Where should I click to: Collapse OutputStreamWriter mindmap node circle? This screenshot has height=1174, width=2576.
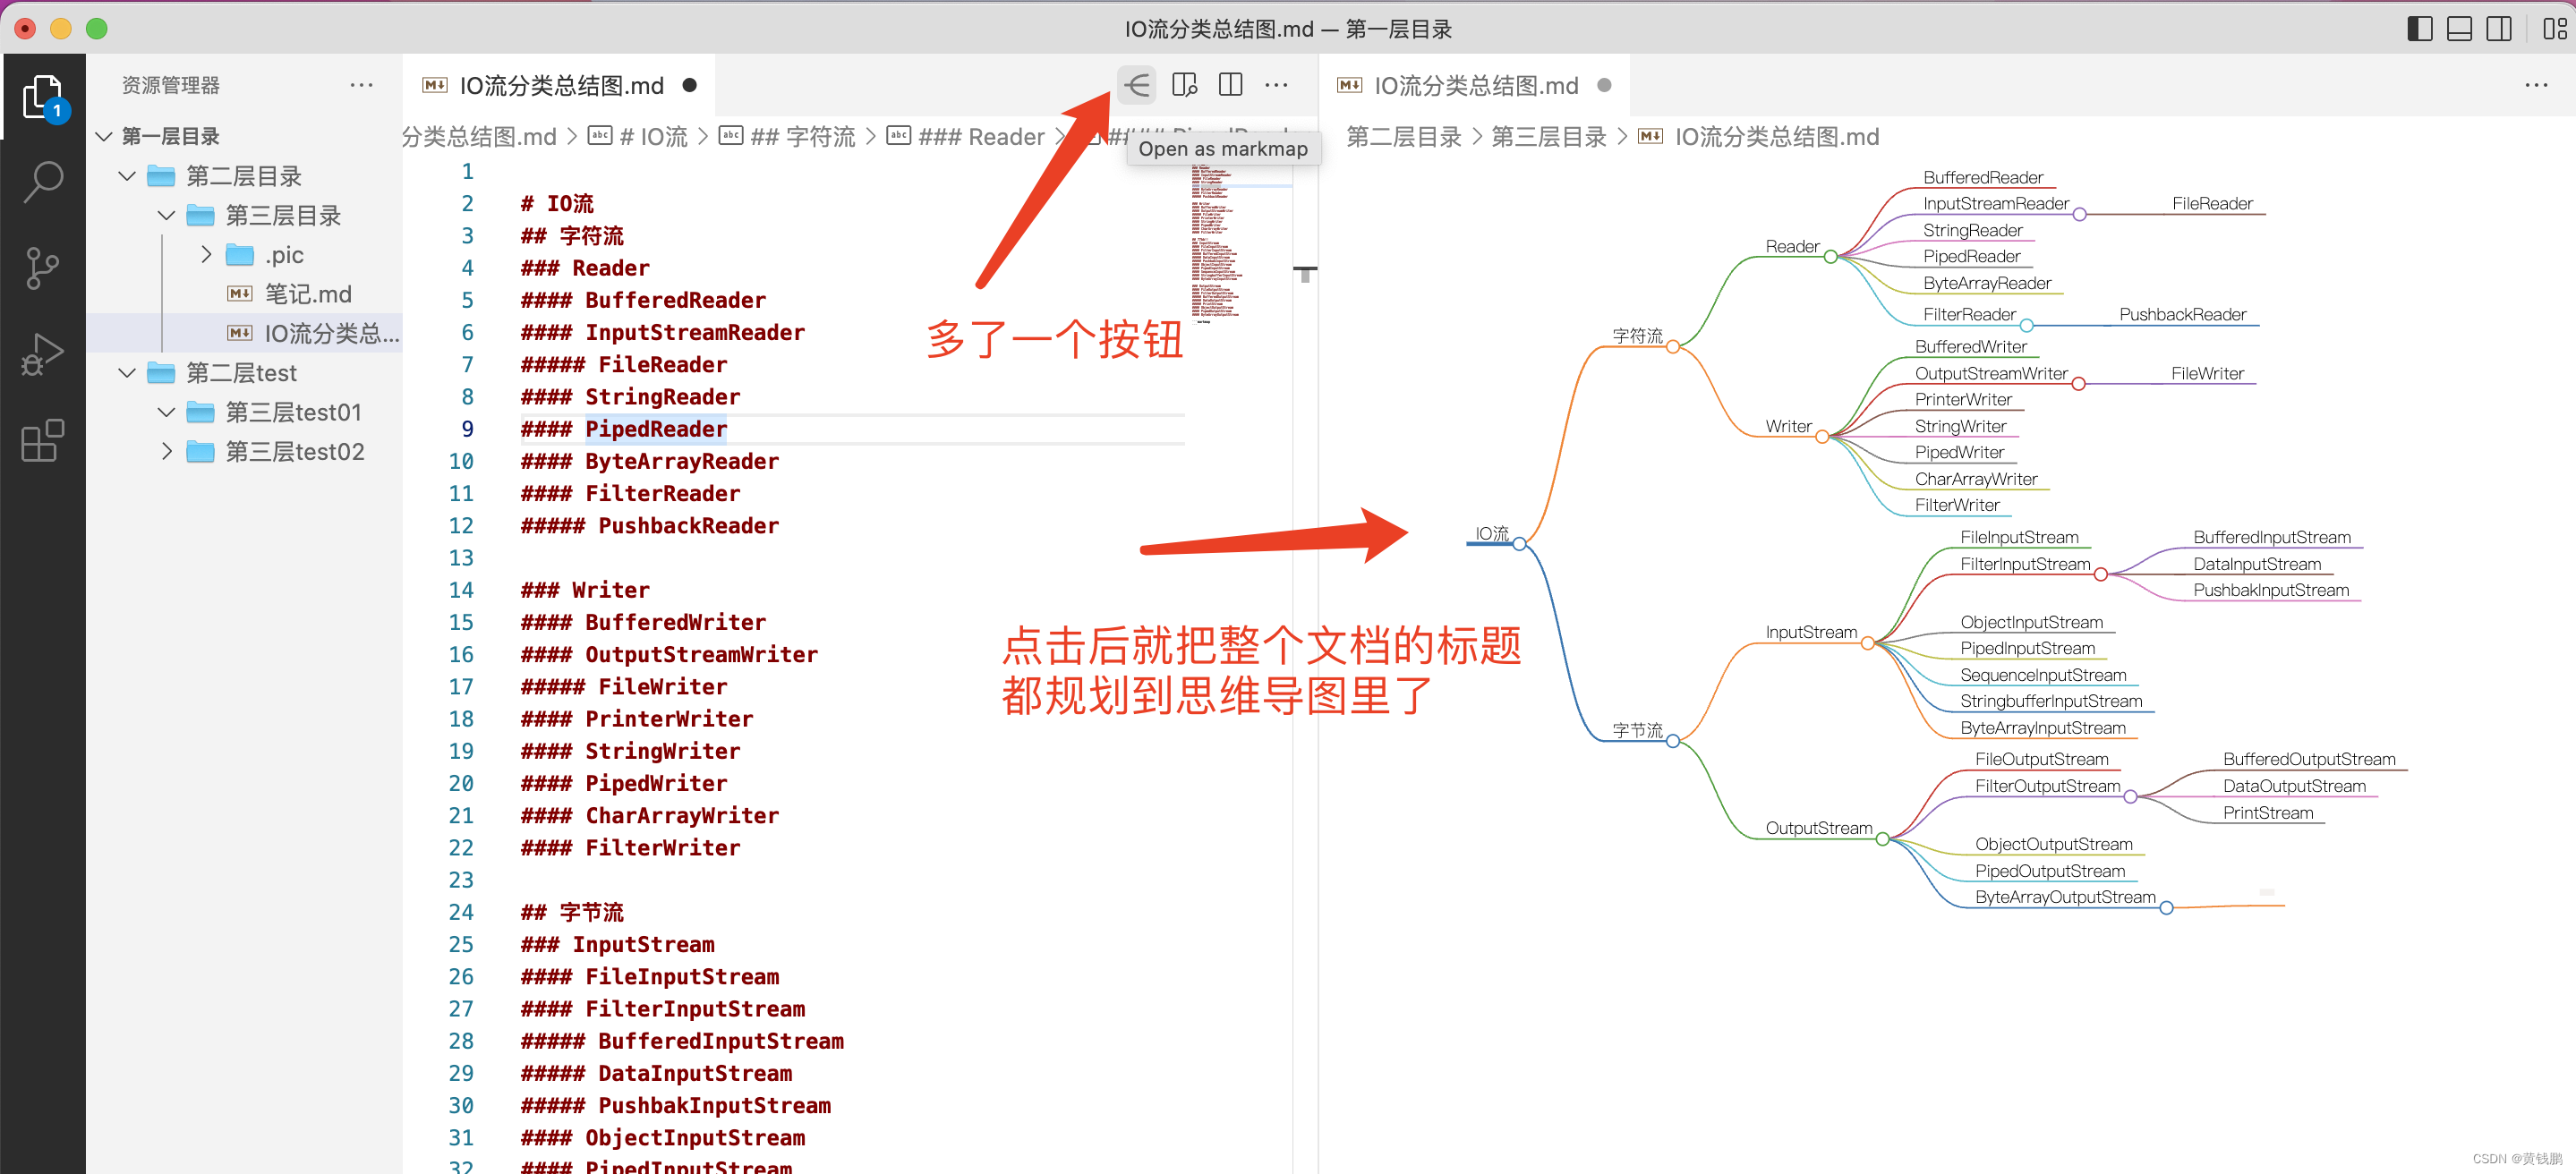click(2078, 384)
